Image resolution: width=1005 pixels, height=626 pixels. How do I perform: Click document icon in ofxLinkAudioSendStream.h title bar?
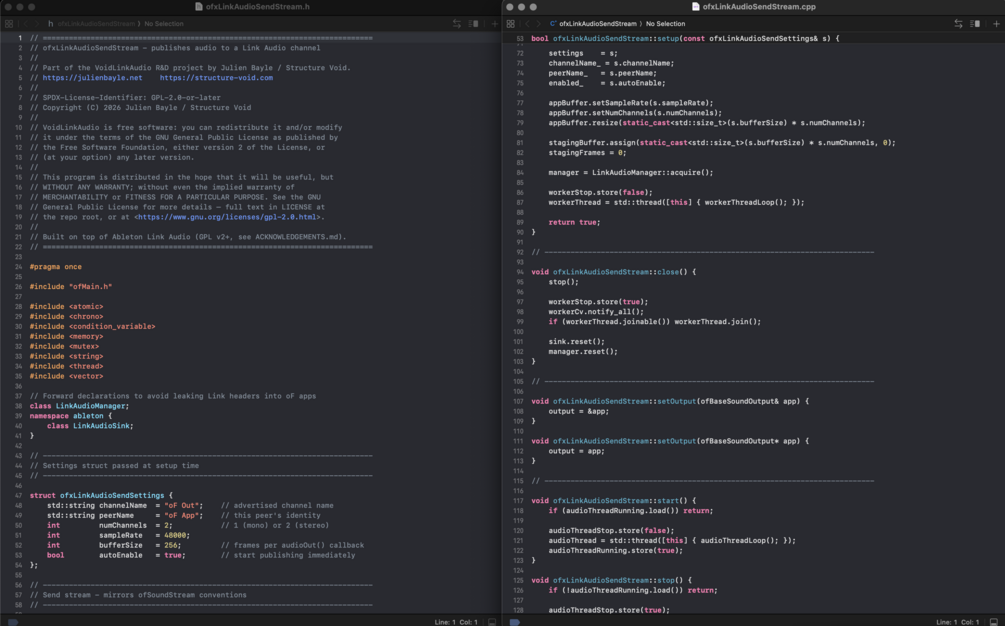[x=199, y=6]
